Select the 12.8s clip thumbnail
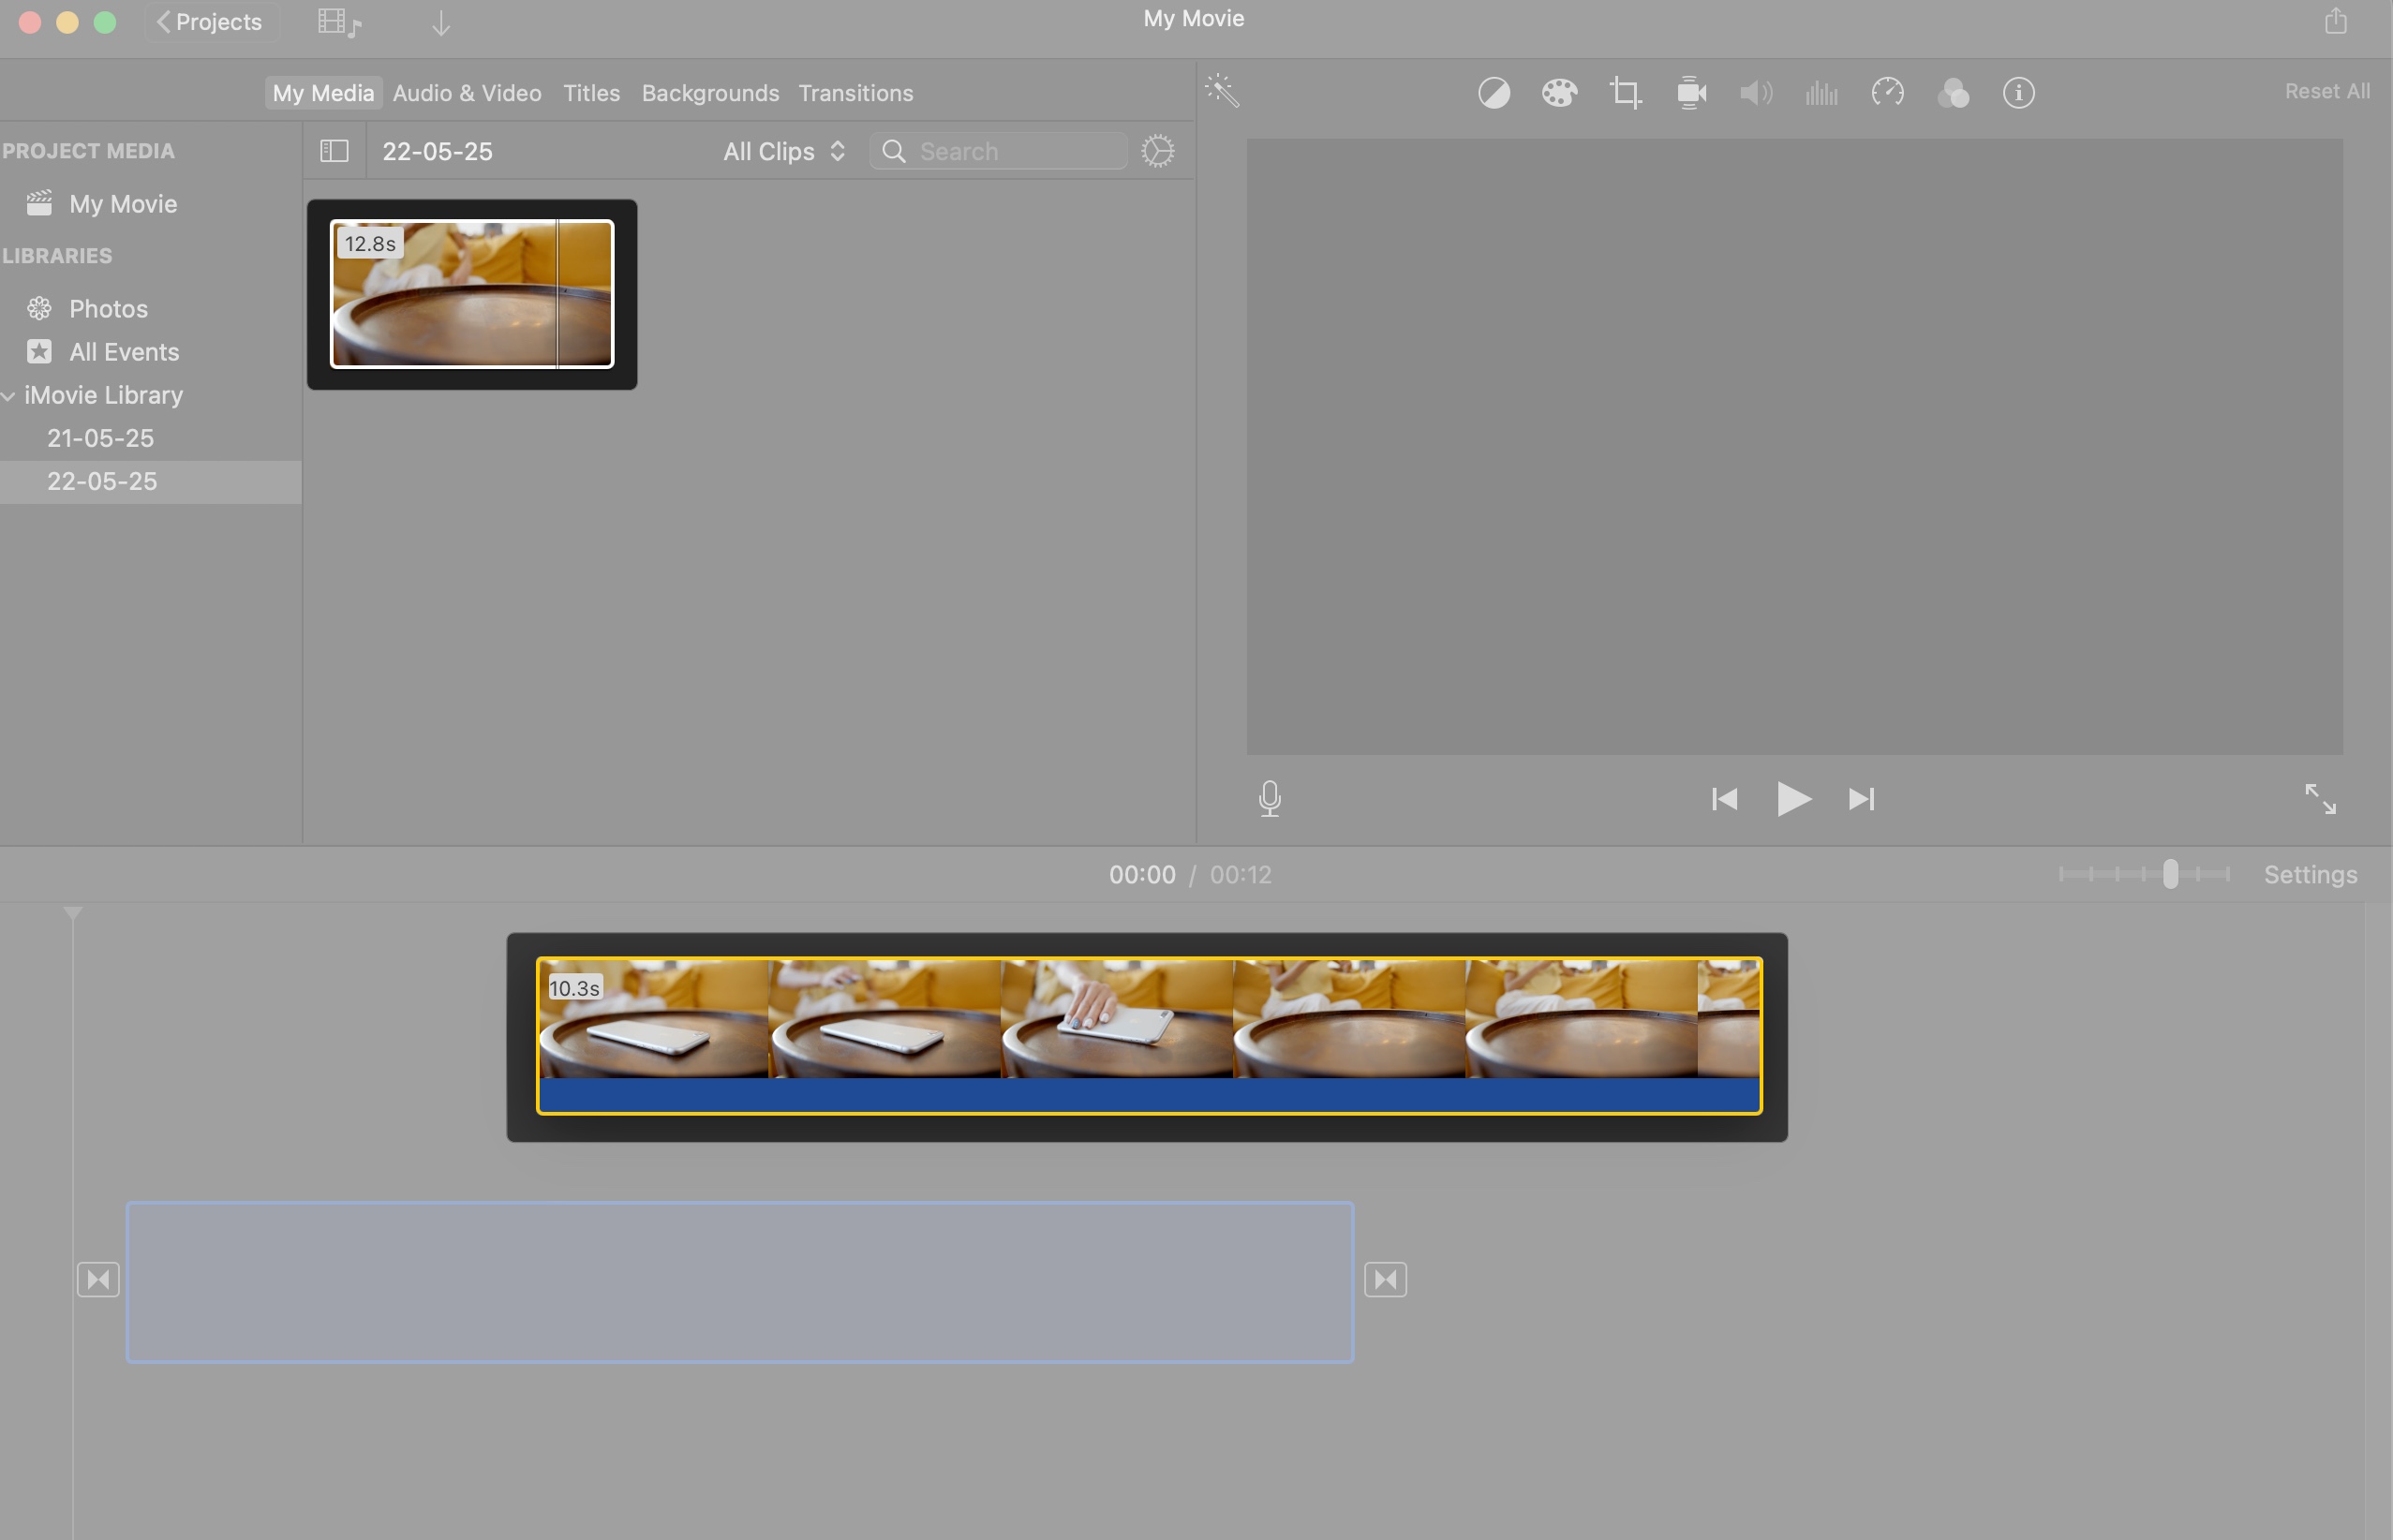The height and width of the screenshot is (1540, 2393). [x=472, y=295]
